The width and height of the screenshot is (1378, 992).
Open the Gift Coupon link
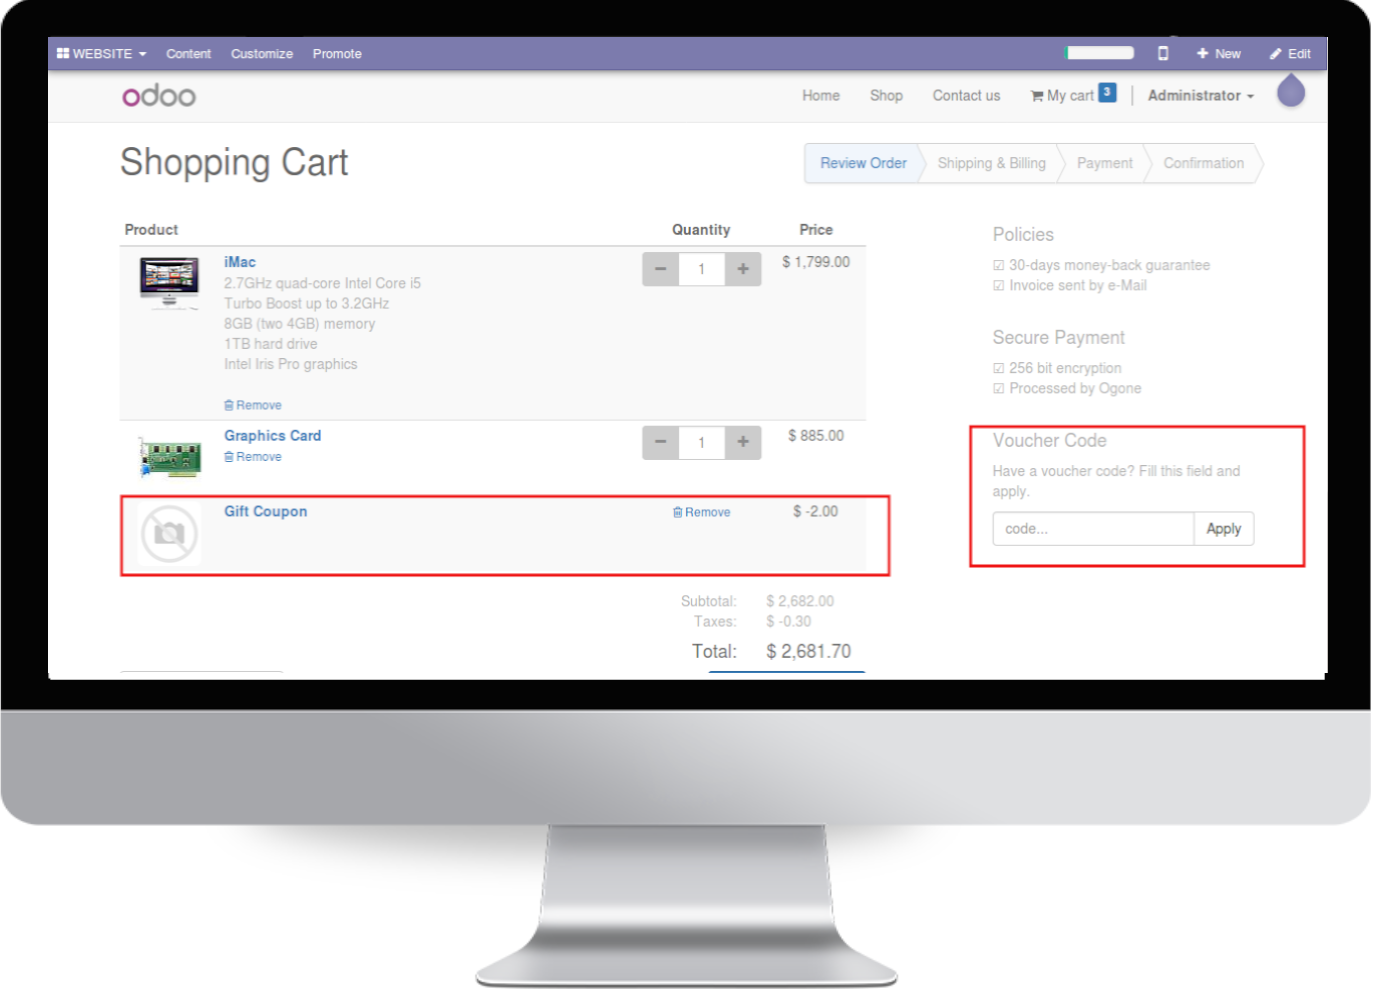pos(265,511)
